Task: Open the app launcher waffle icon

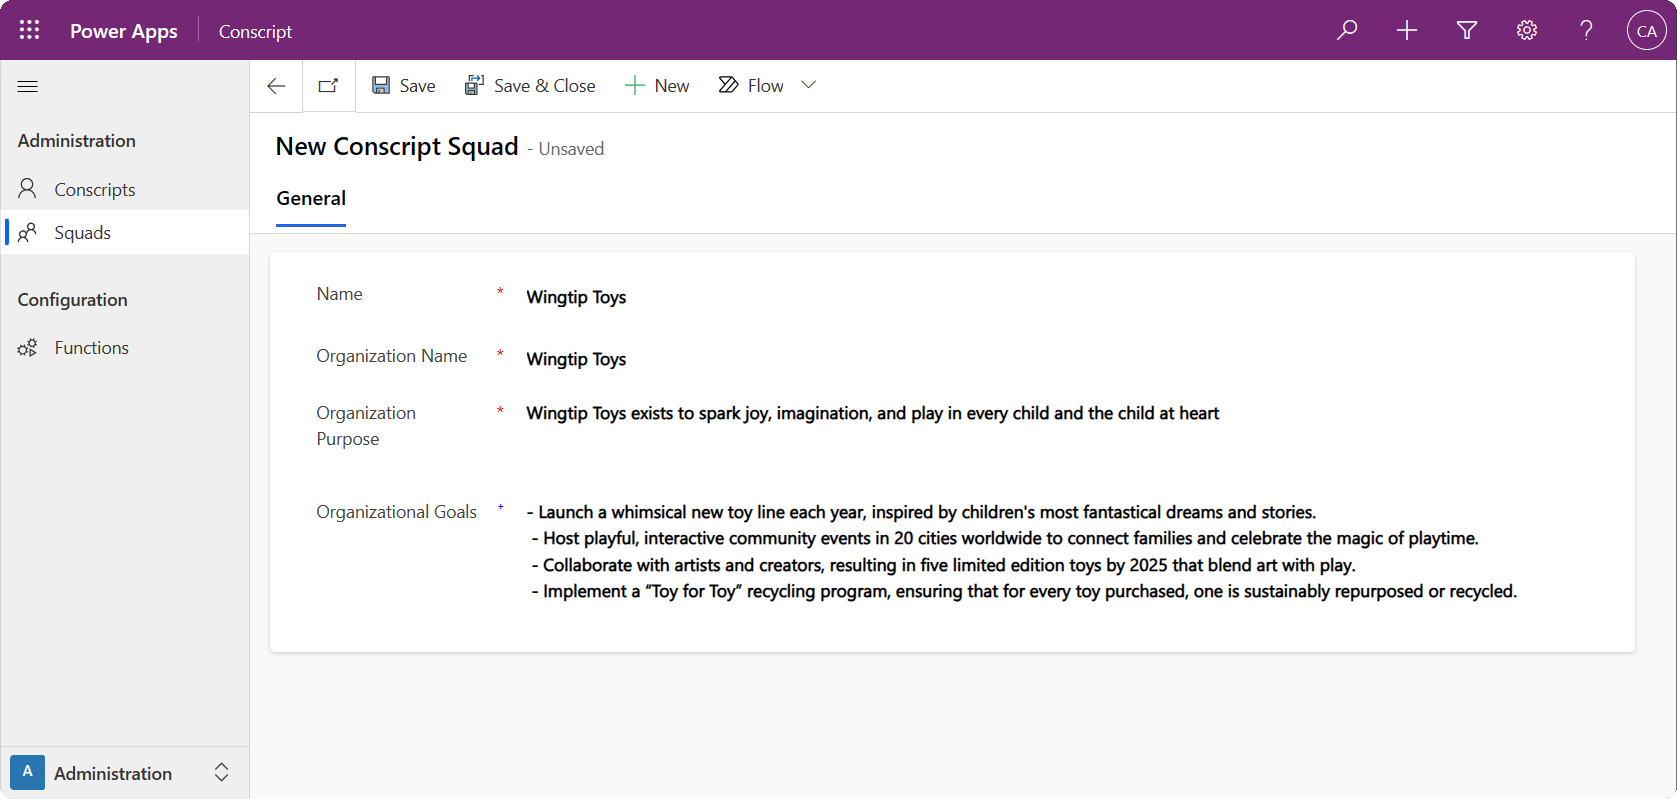Action: coord(29,30)
